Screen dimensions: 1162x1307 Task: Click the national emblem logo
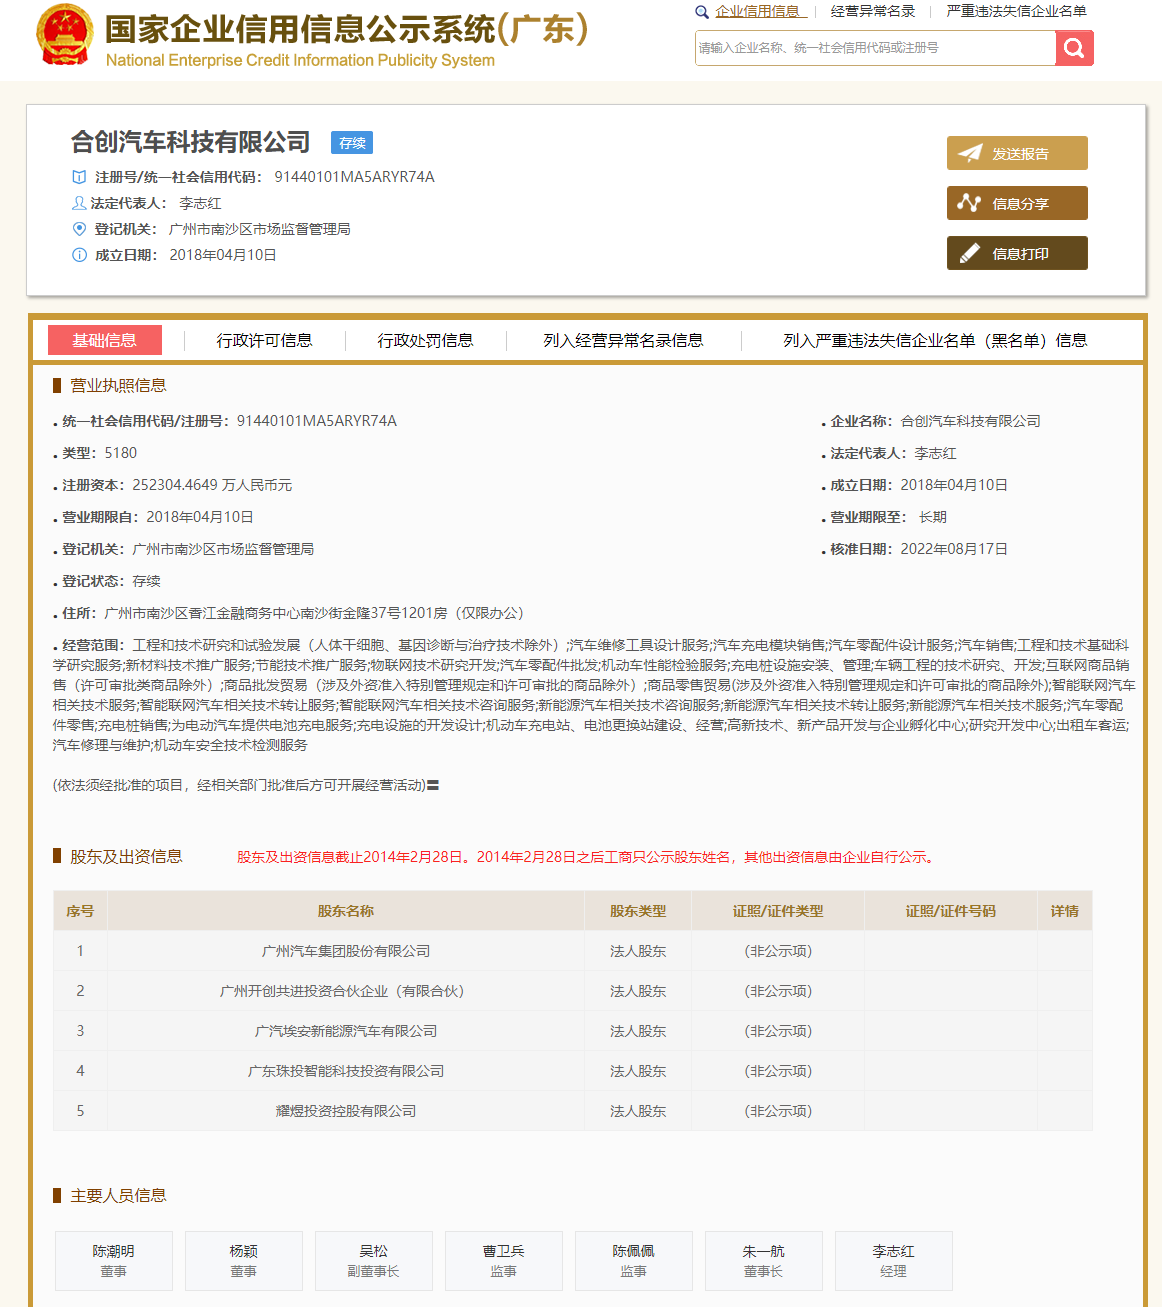point(65,36)
